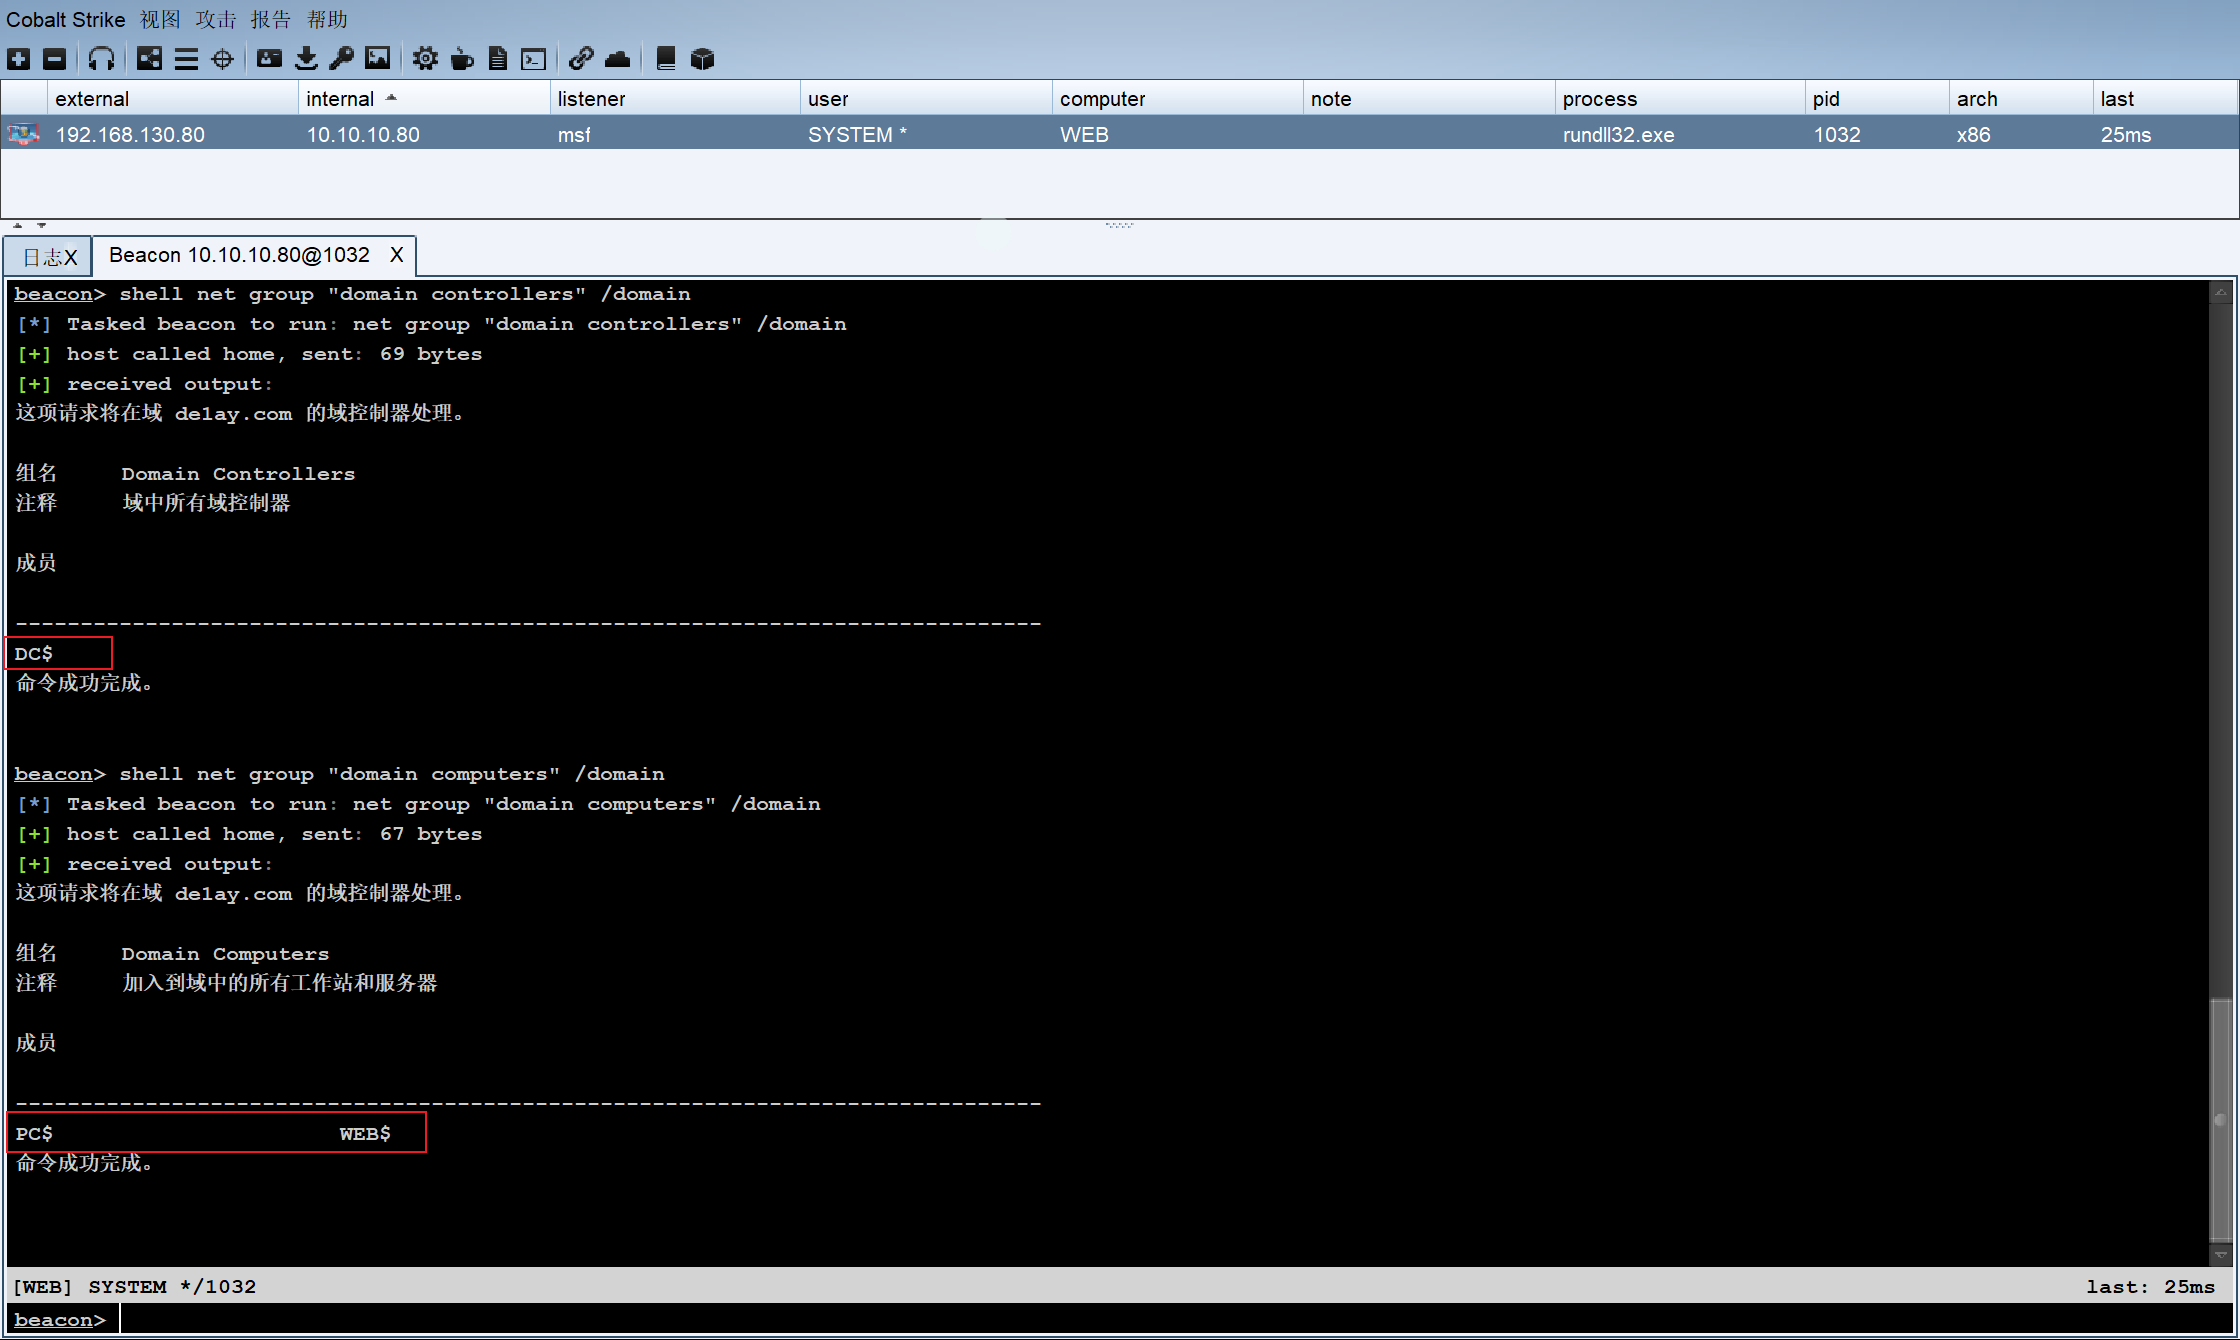Viewport: 2240px width, 1340px height.
Task: Sort sessions by note column
Action: [1429, 99]
